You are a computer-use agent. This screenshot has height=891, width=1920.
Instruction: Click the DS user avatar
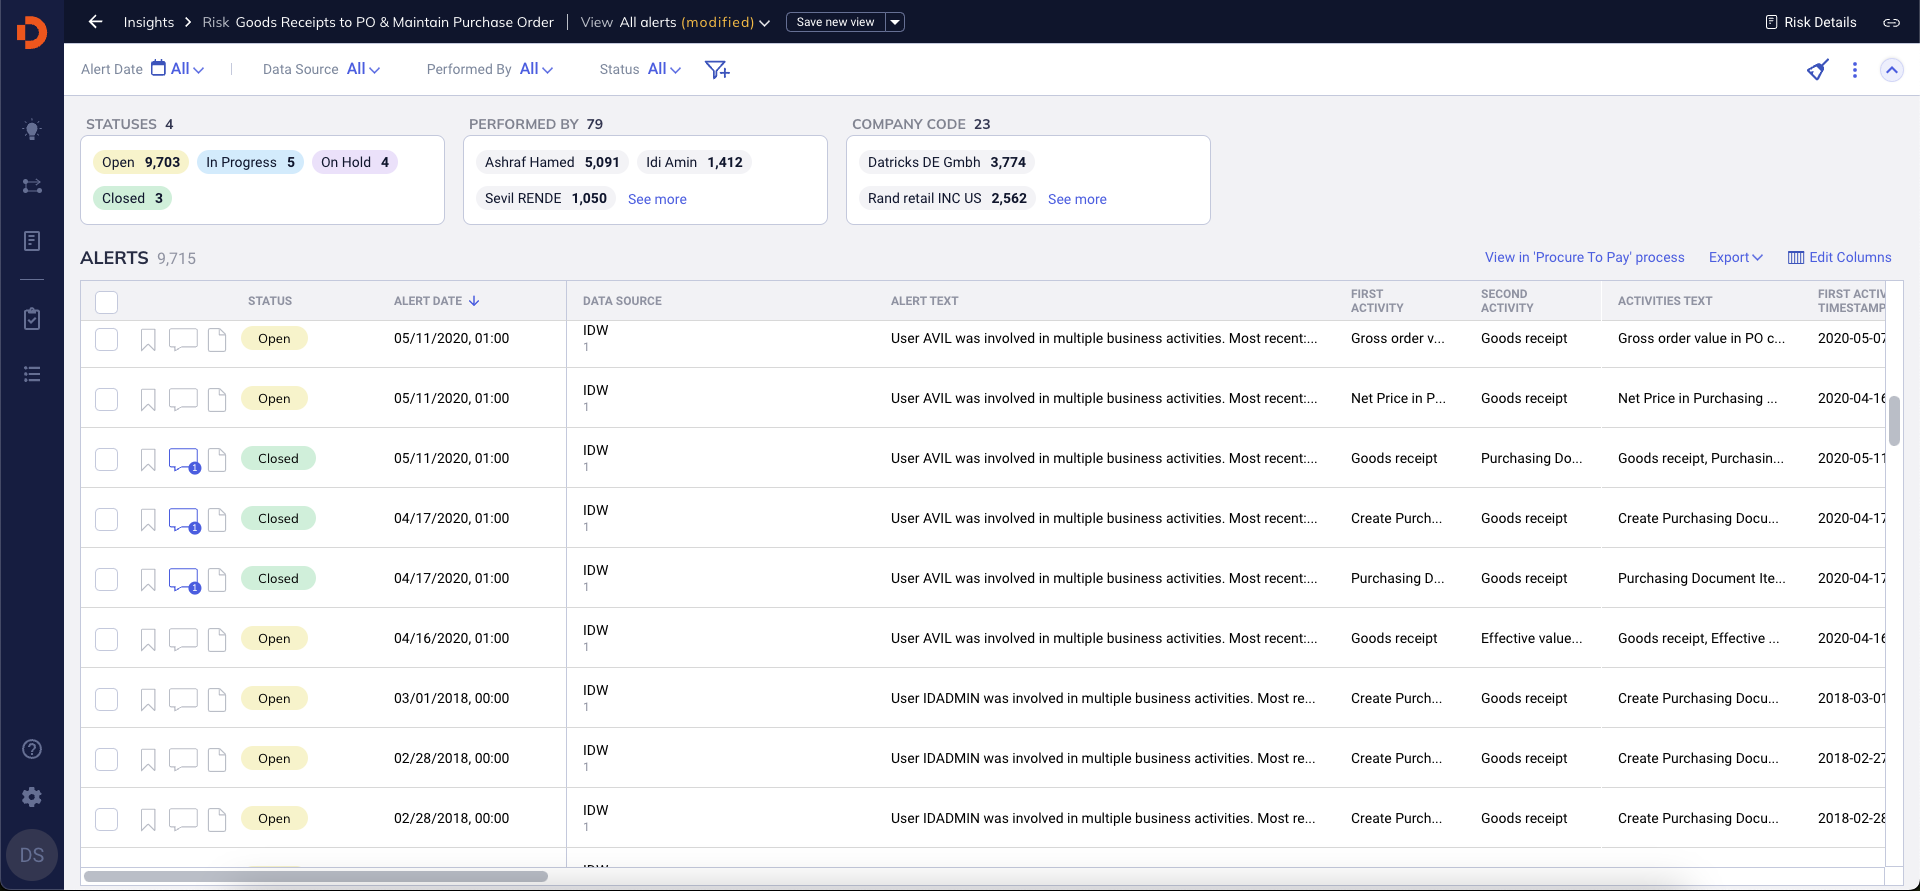point(32,855)
